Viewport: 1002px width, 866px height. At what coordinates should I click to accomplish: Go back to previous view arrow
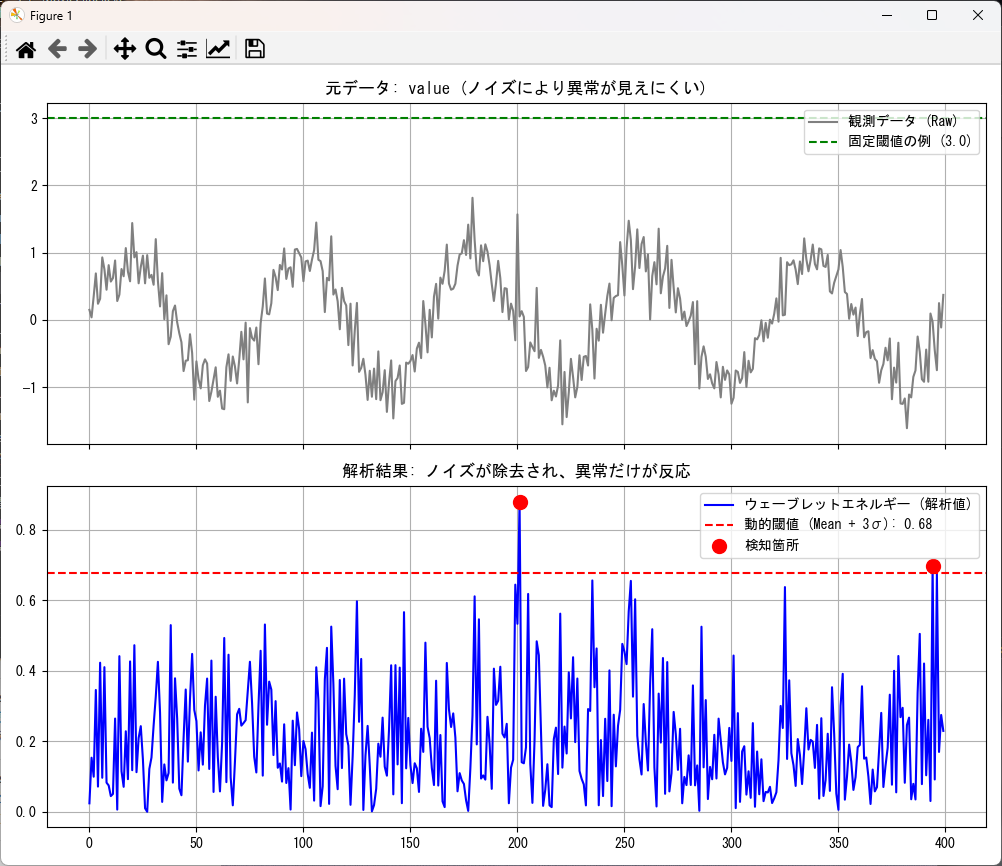(x=57, y=49)
